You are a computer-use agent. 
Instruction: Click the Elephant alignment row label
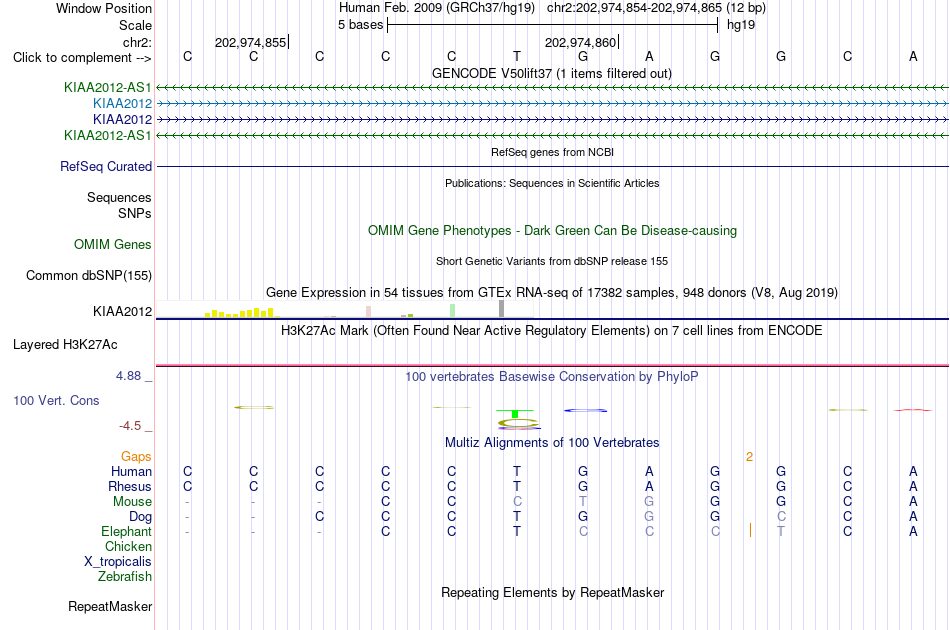click(x=126, y=531)
